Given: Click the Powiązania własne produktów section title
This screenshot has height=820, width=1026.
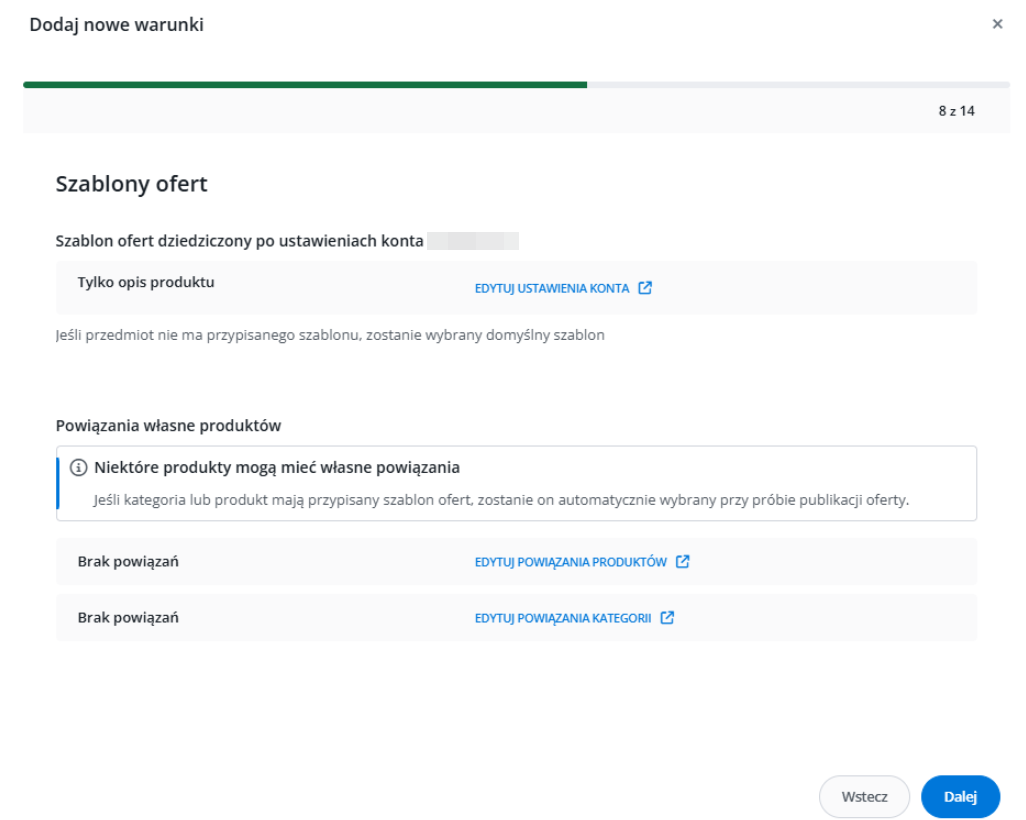Looking at the screenshot, I should tap(168, 426).
